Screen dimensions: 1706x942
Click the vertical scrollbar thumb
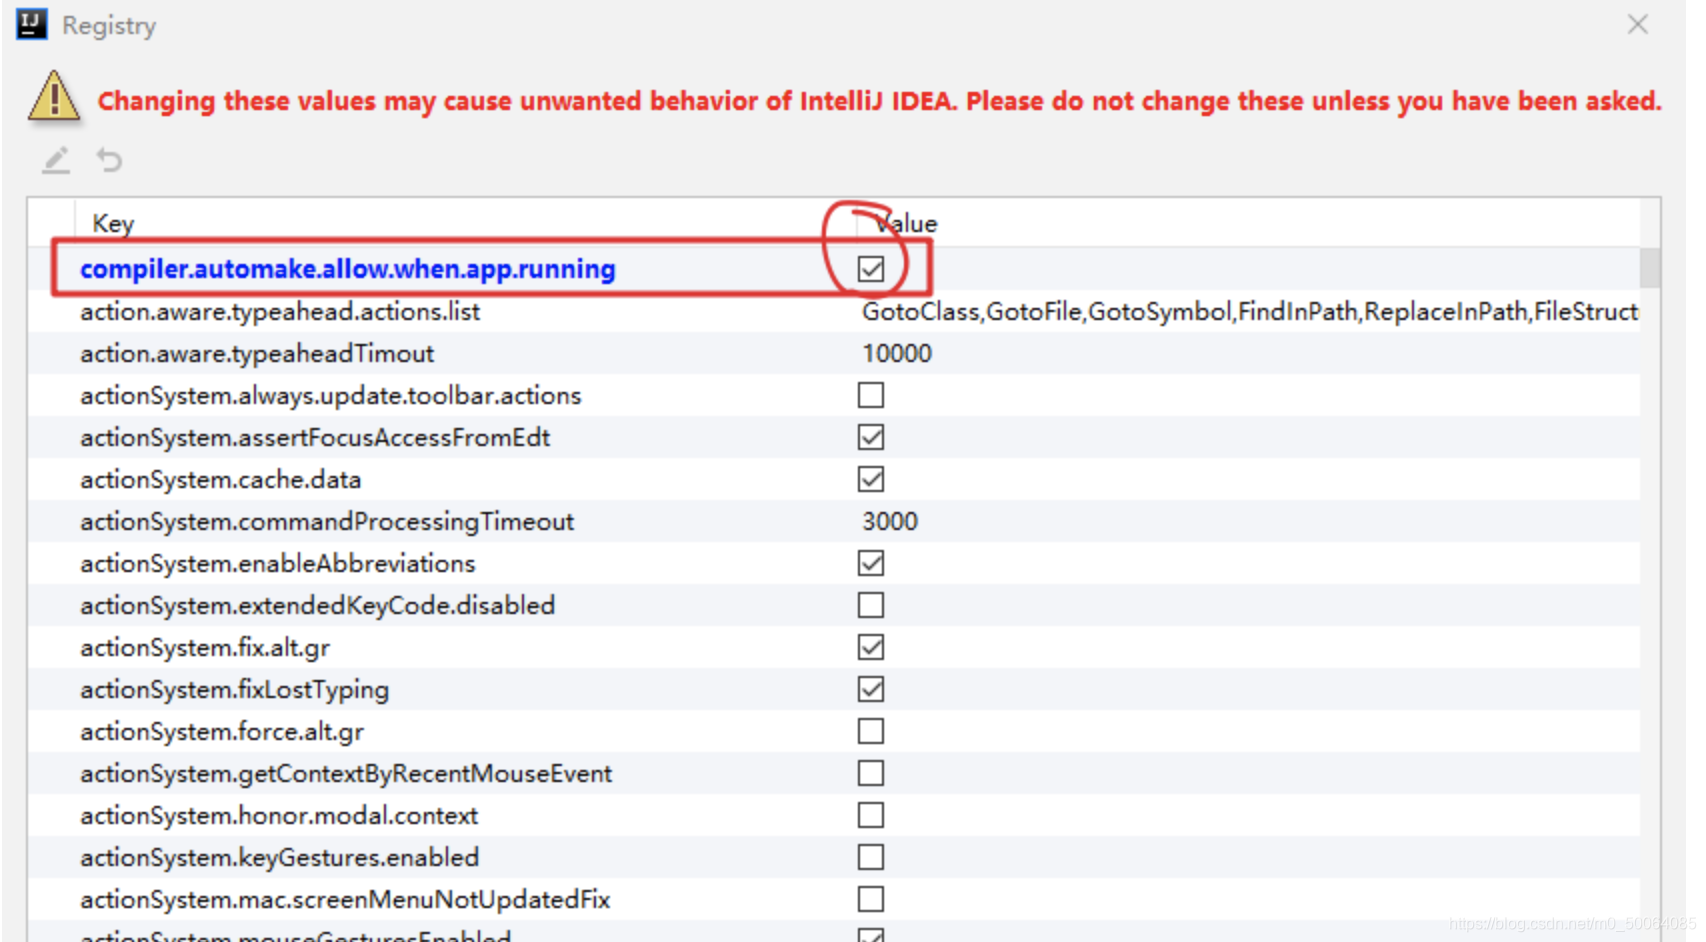1650,268
